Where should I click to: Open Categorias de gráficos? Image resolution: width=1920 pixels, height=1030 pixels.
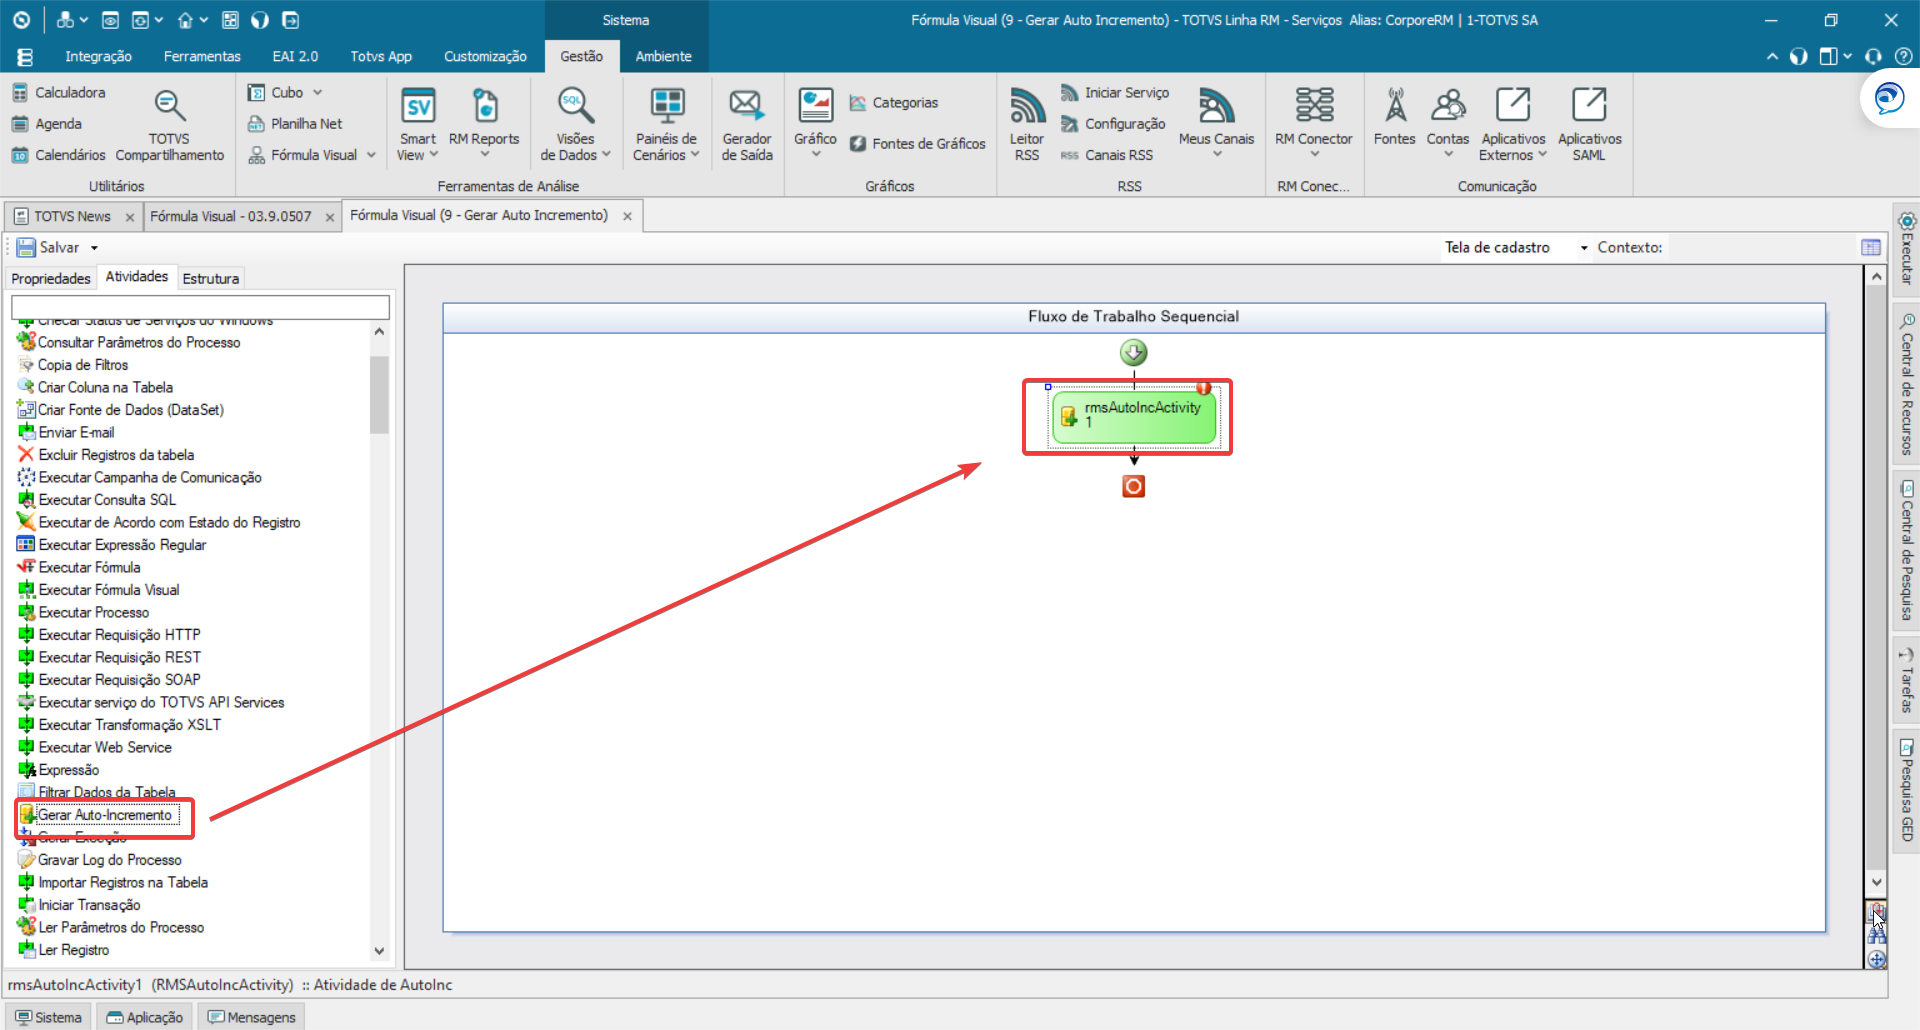[x=894, y=103]
